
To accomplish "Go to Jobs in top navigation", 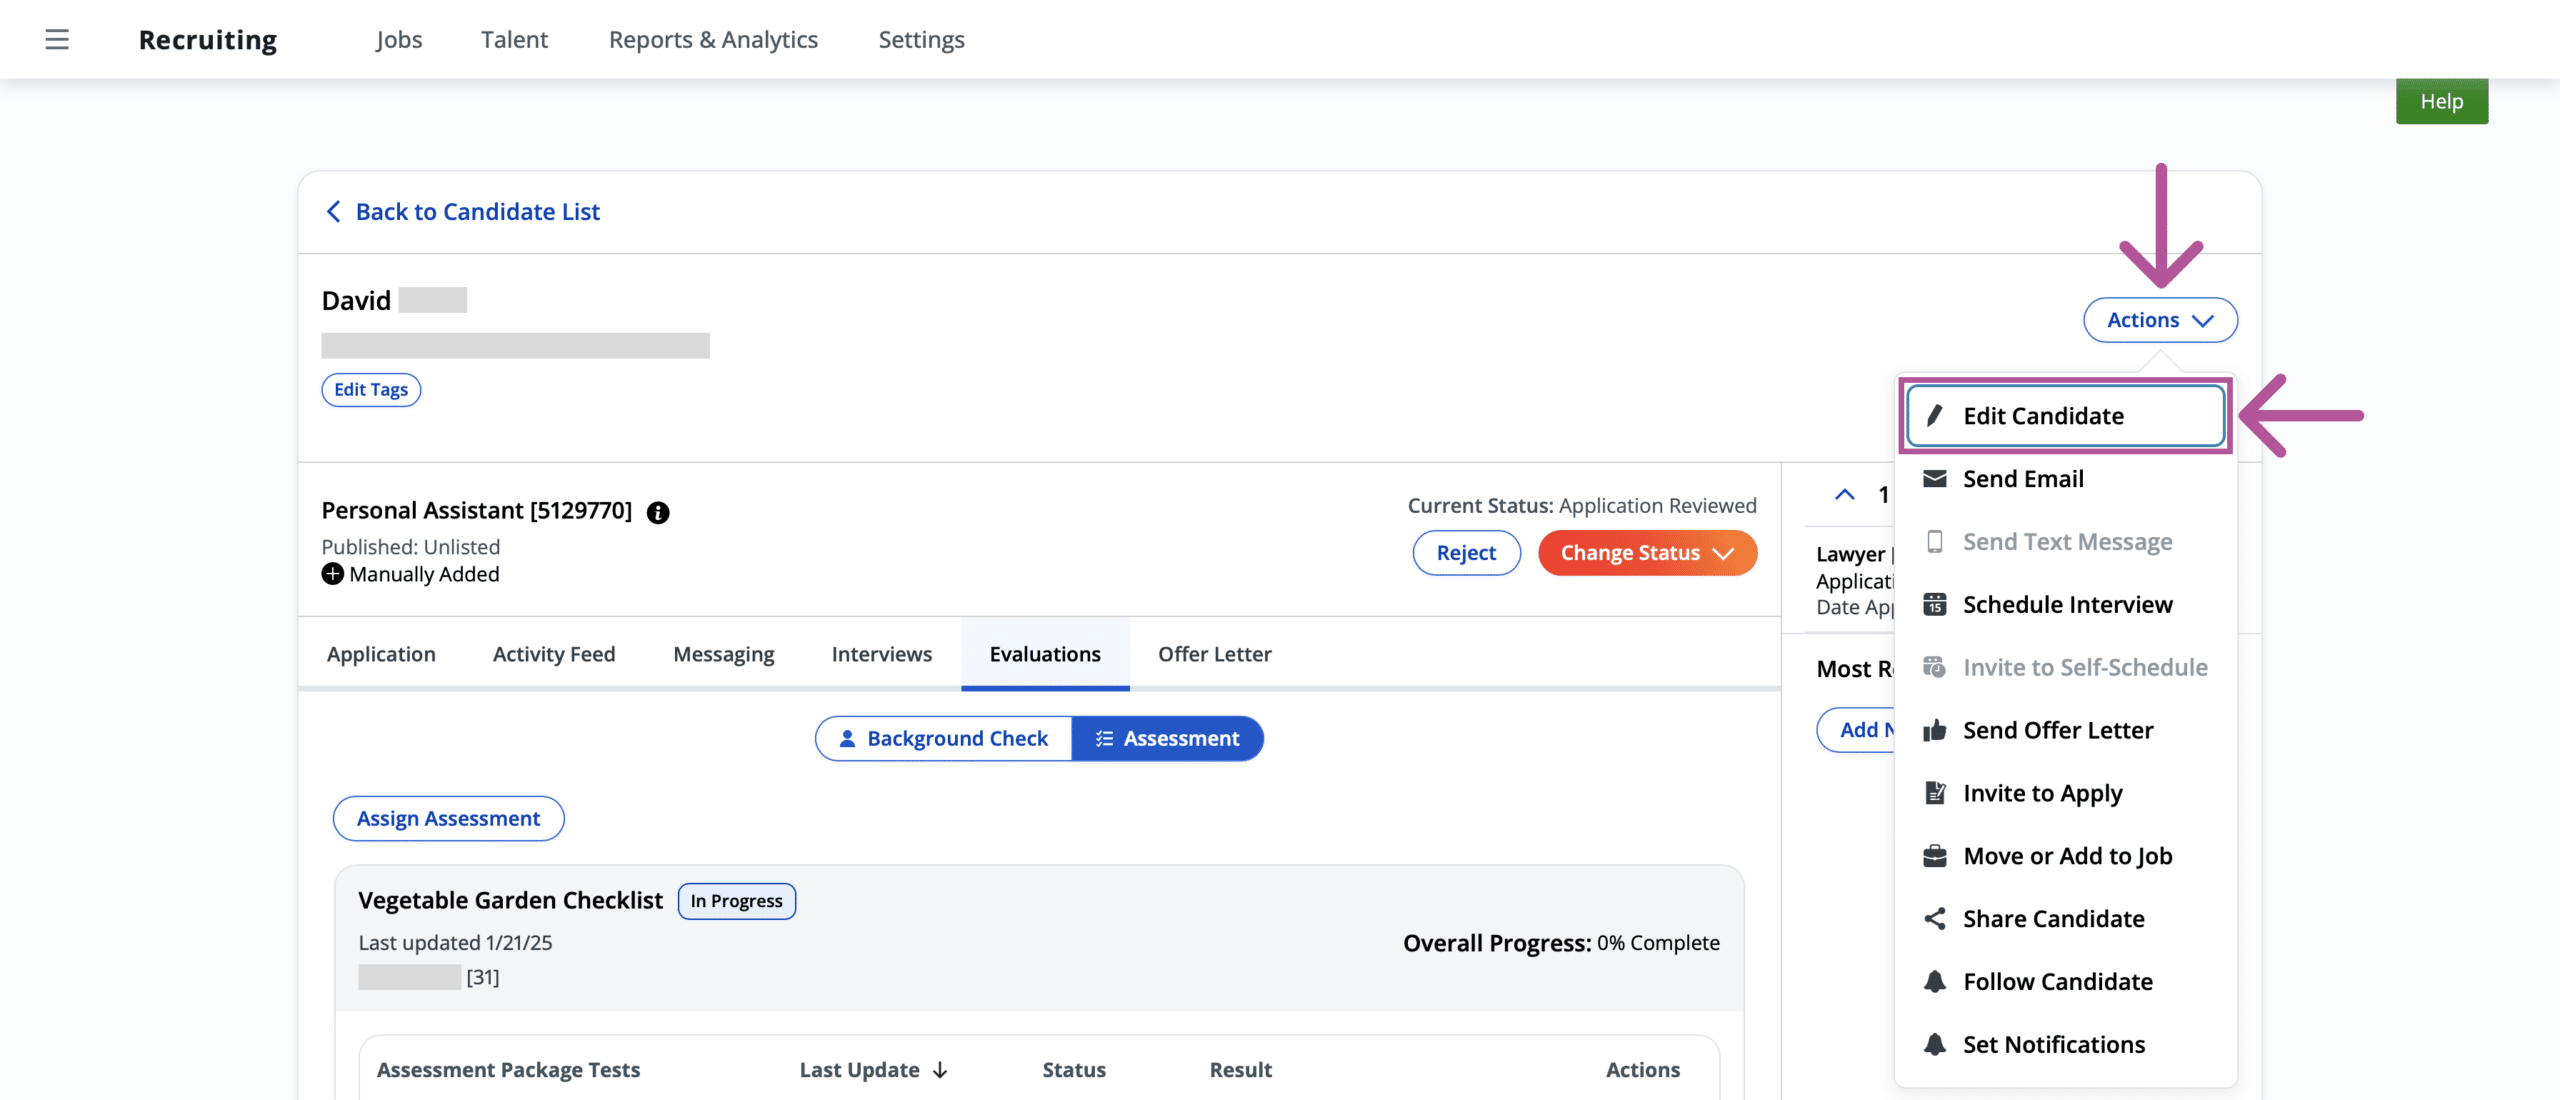I will [399, 40].
